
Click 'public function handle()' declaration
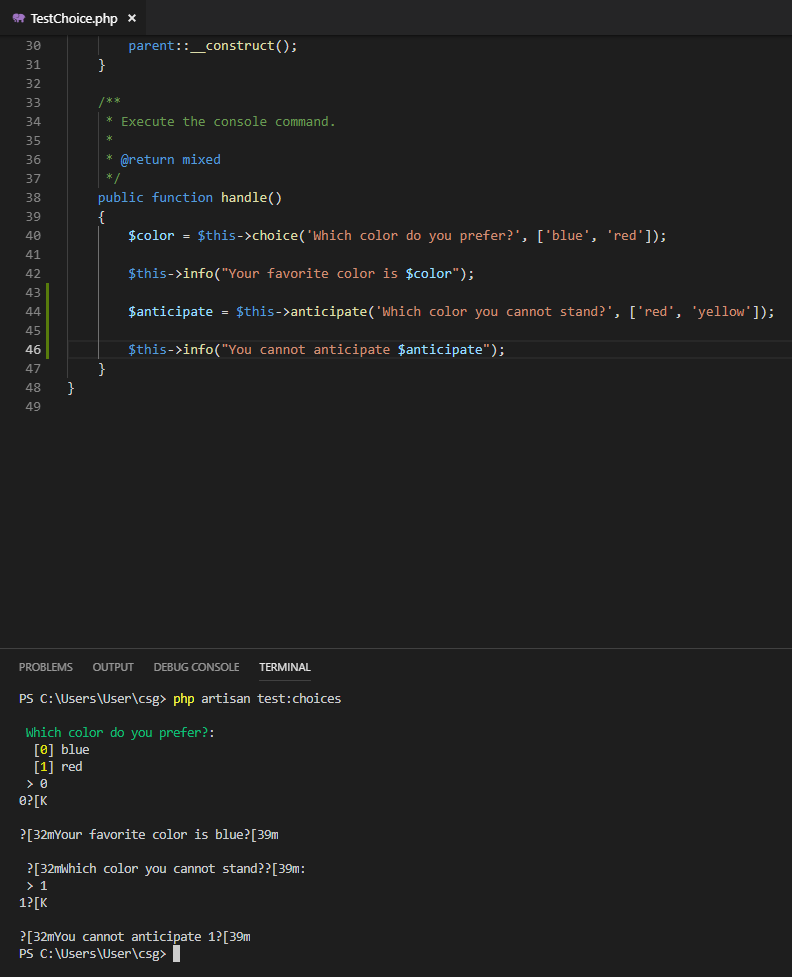click(190, 198)
